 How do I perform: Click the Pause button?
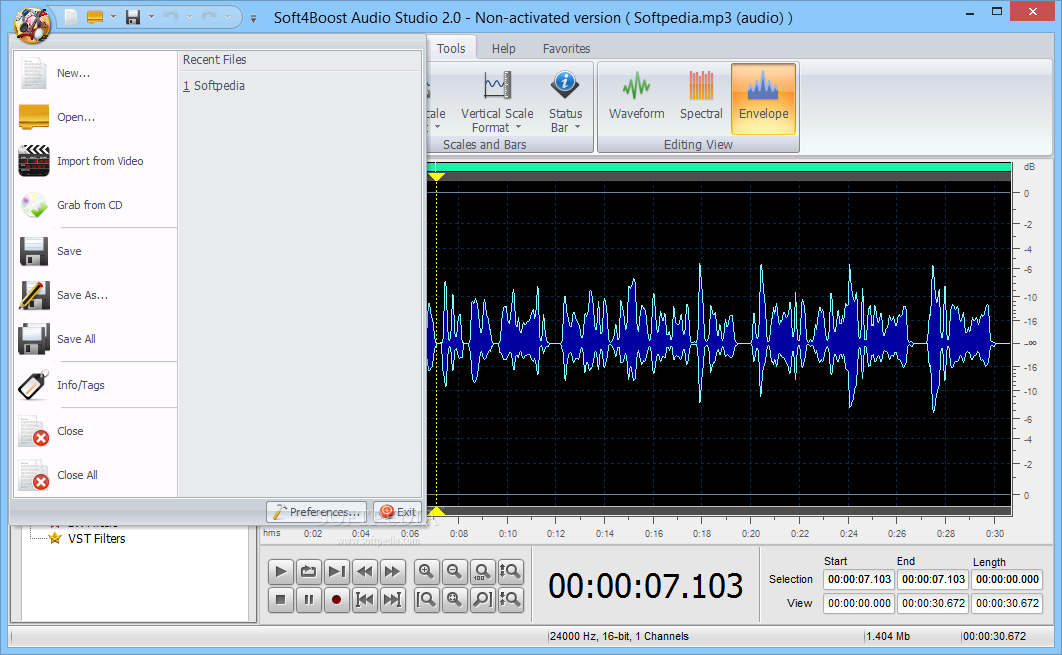(308, 600)
